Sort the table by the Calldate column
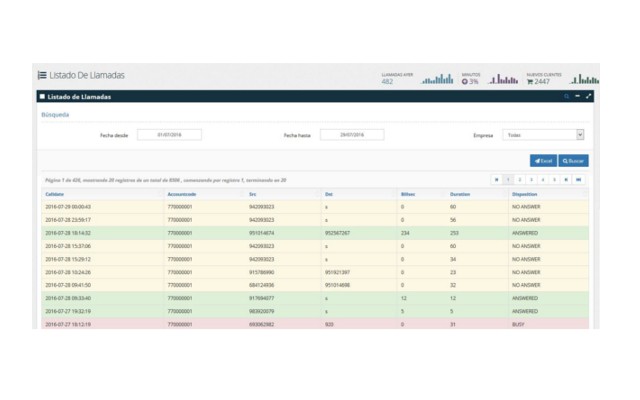640x400 pixels. (x=54, y=194)
